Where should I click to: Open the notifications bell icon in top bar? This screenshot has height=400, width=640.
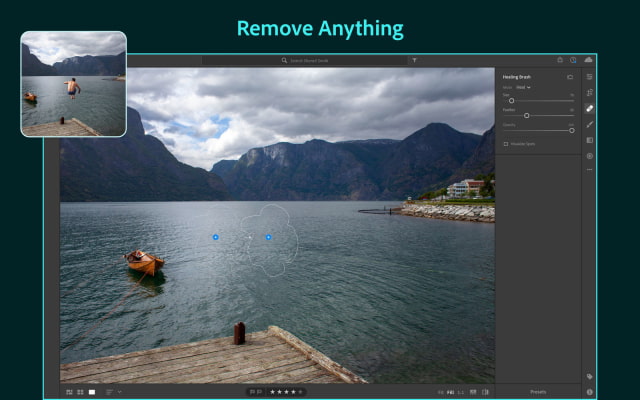click(560, 60)
